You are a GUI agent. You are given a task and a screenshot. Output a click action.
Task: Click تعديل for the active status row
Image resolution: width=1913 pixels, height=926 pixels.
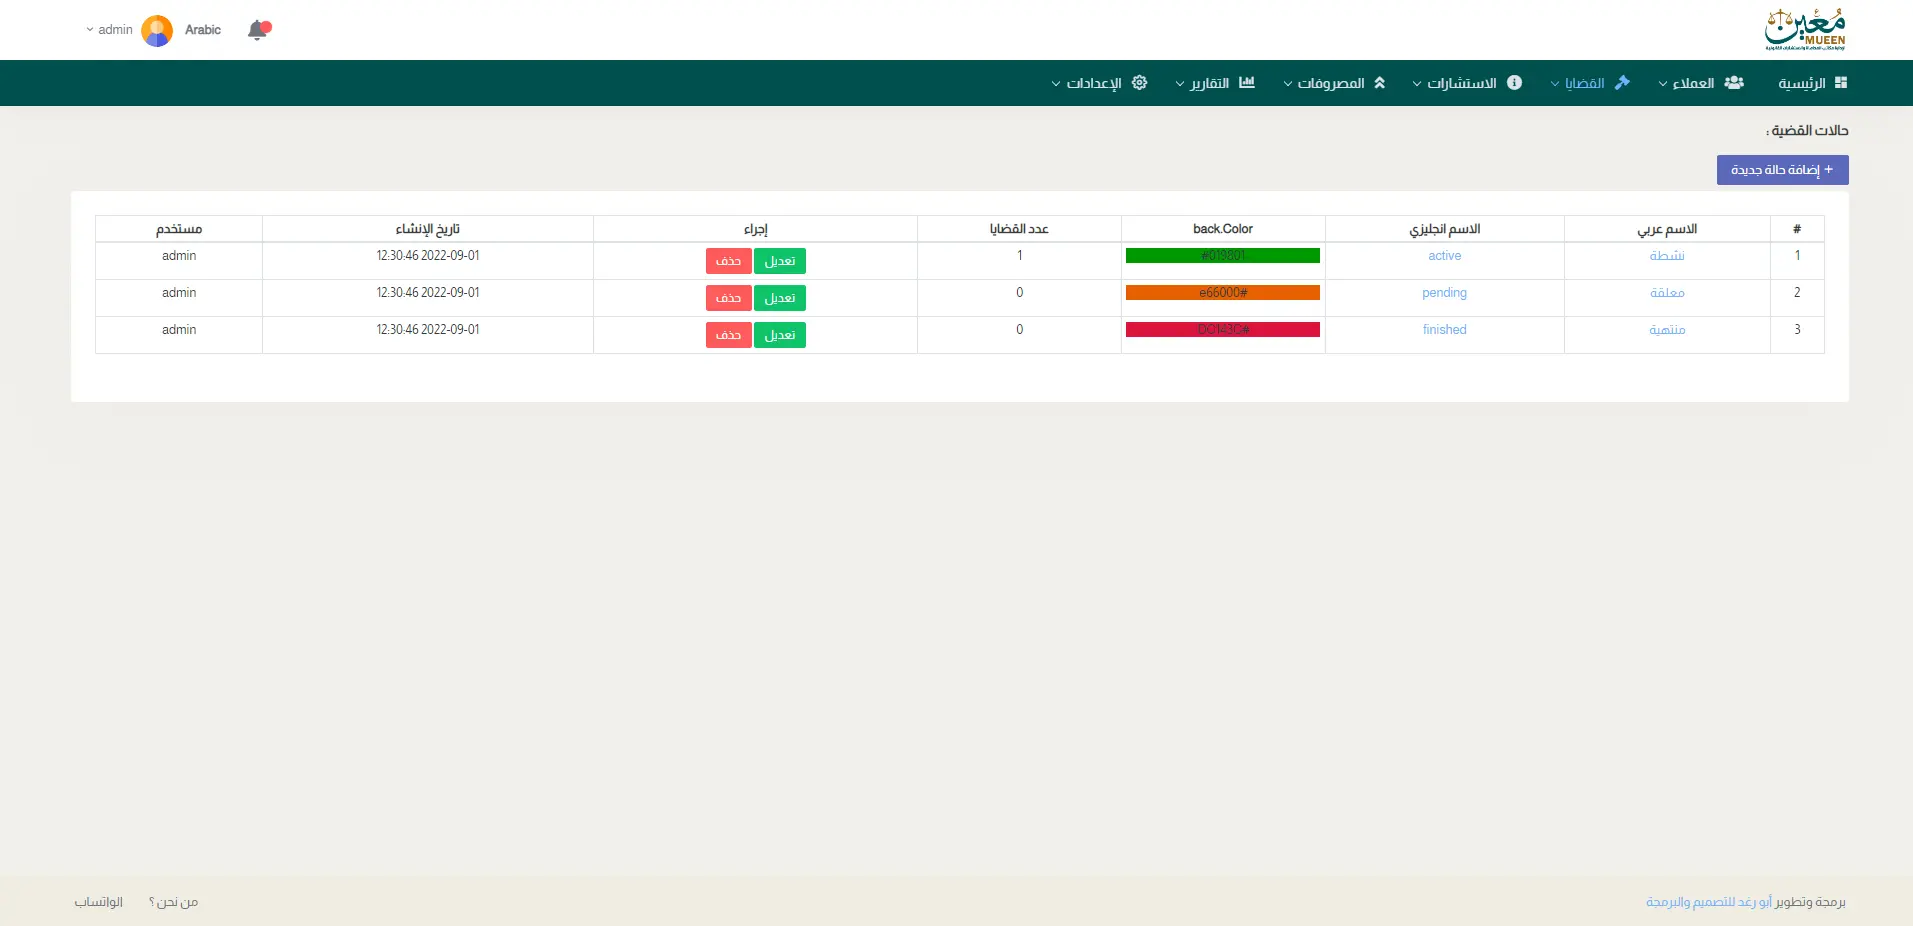(779, 261)
